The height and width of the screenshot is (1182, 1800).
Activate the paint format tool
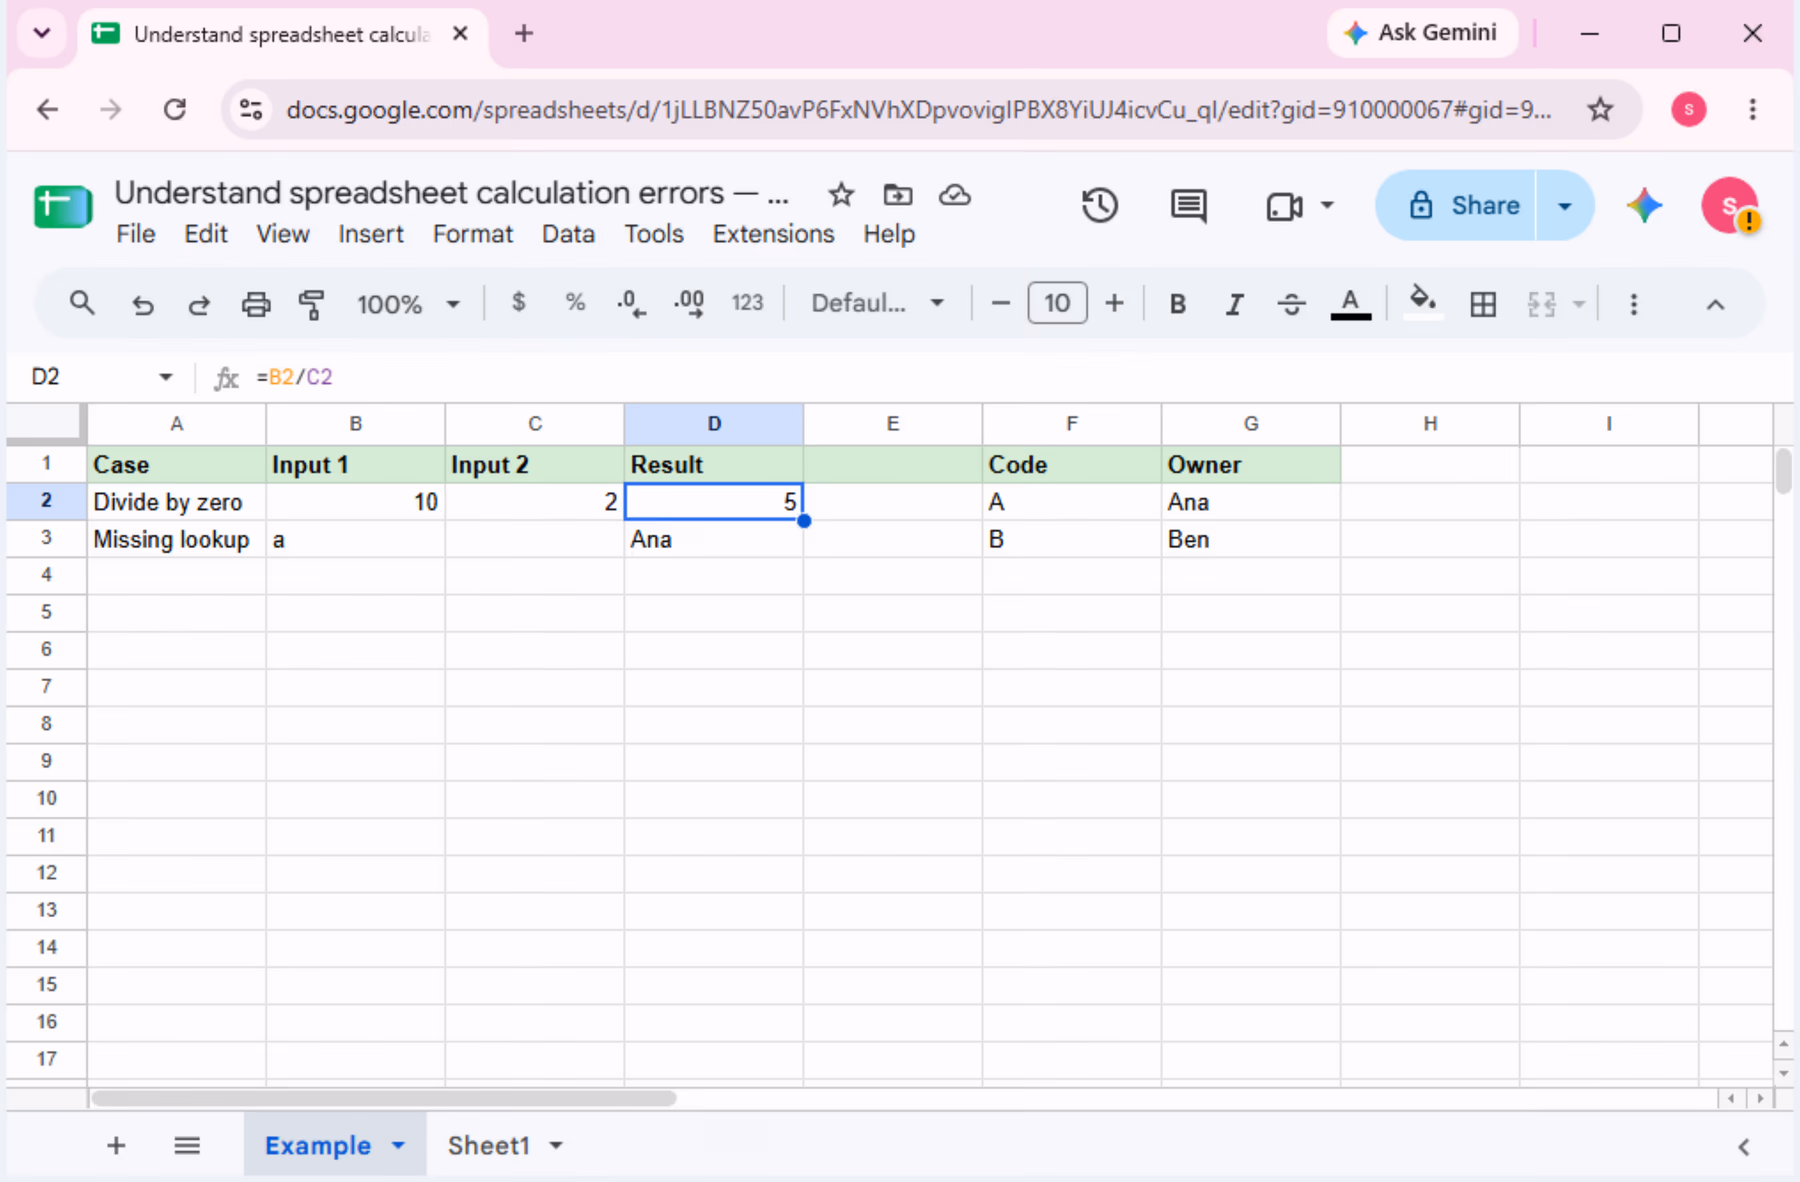[x=312, y=304]
